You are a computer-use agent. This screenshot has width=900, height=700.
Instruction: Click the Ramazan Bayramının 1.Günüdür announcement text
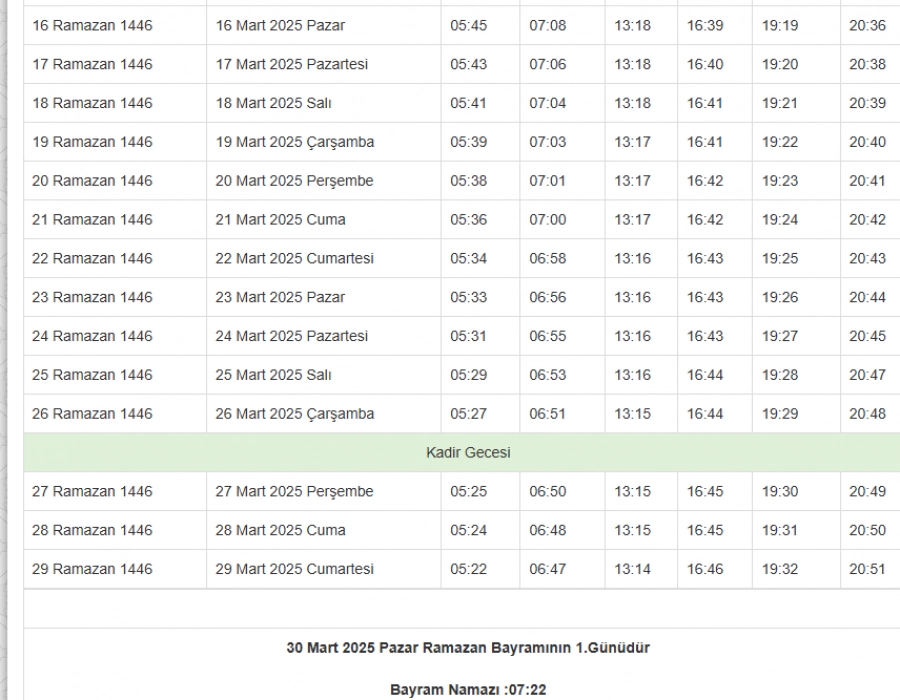(x=468, y=648)
